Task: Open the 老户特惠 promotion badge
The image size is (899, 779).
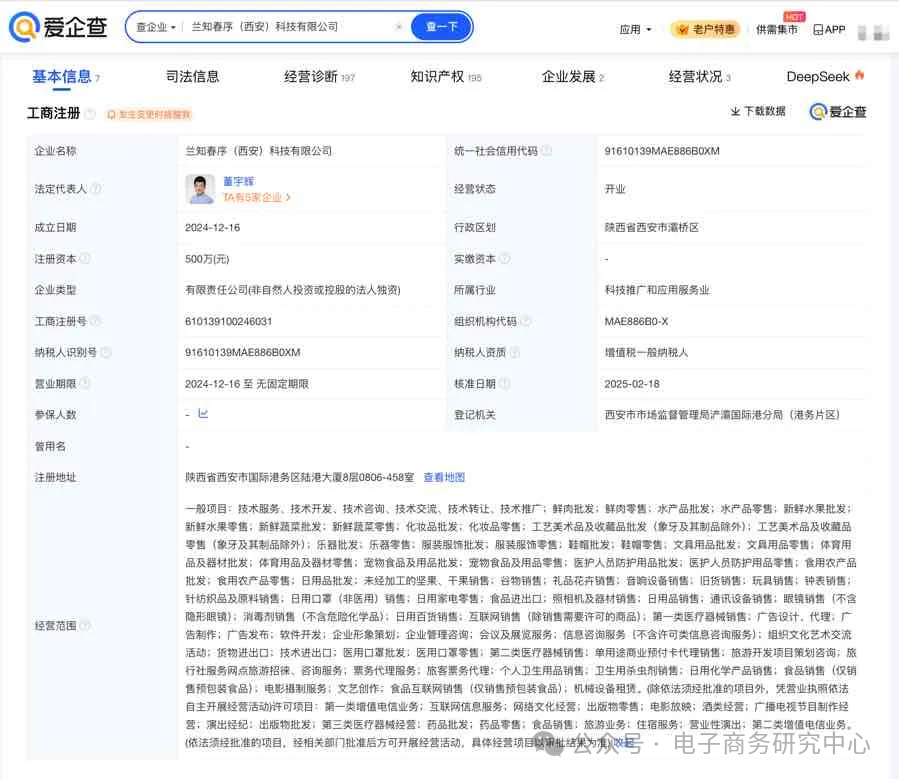Action: pos(705,29)
